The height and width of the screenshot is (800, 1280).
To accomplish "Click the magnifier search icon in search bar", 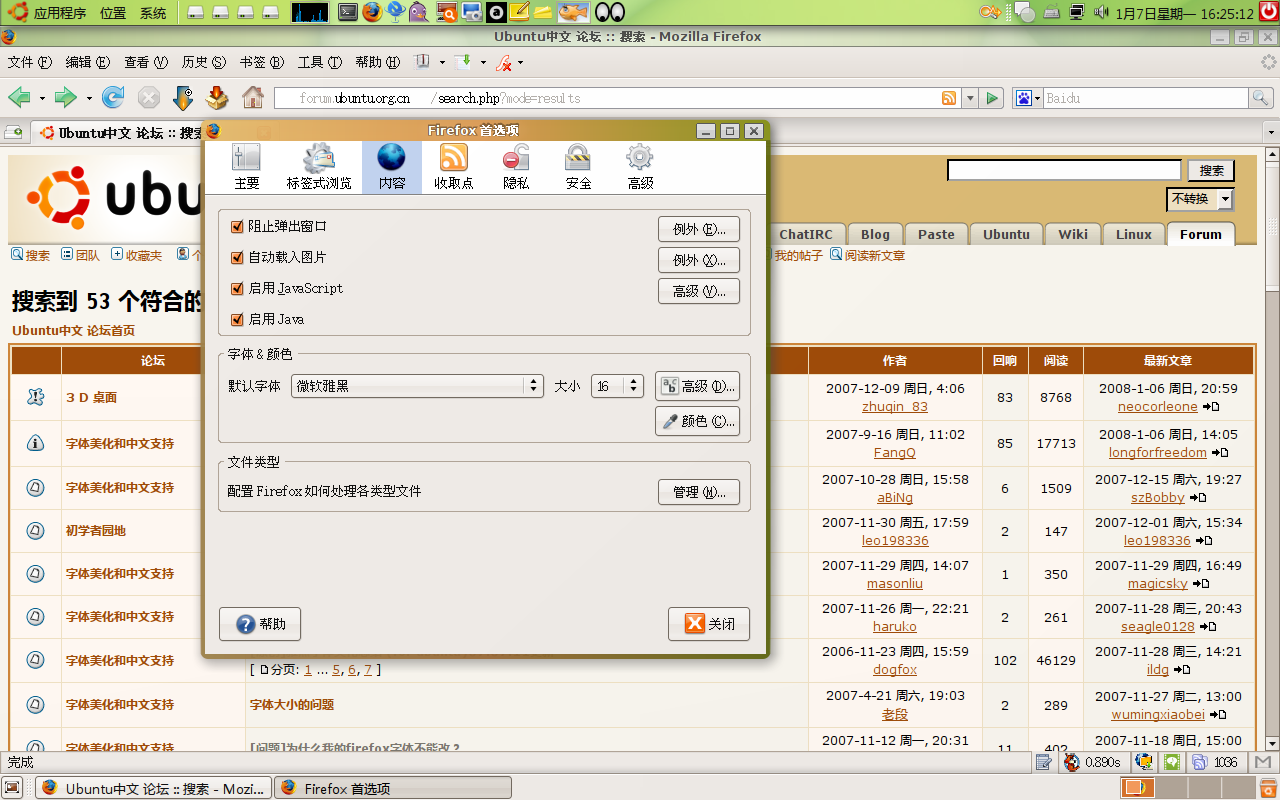I will pyautogui.click(x=1261, y=98).
